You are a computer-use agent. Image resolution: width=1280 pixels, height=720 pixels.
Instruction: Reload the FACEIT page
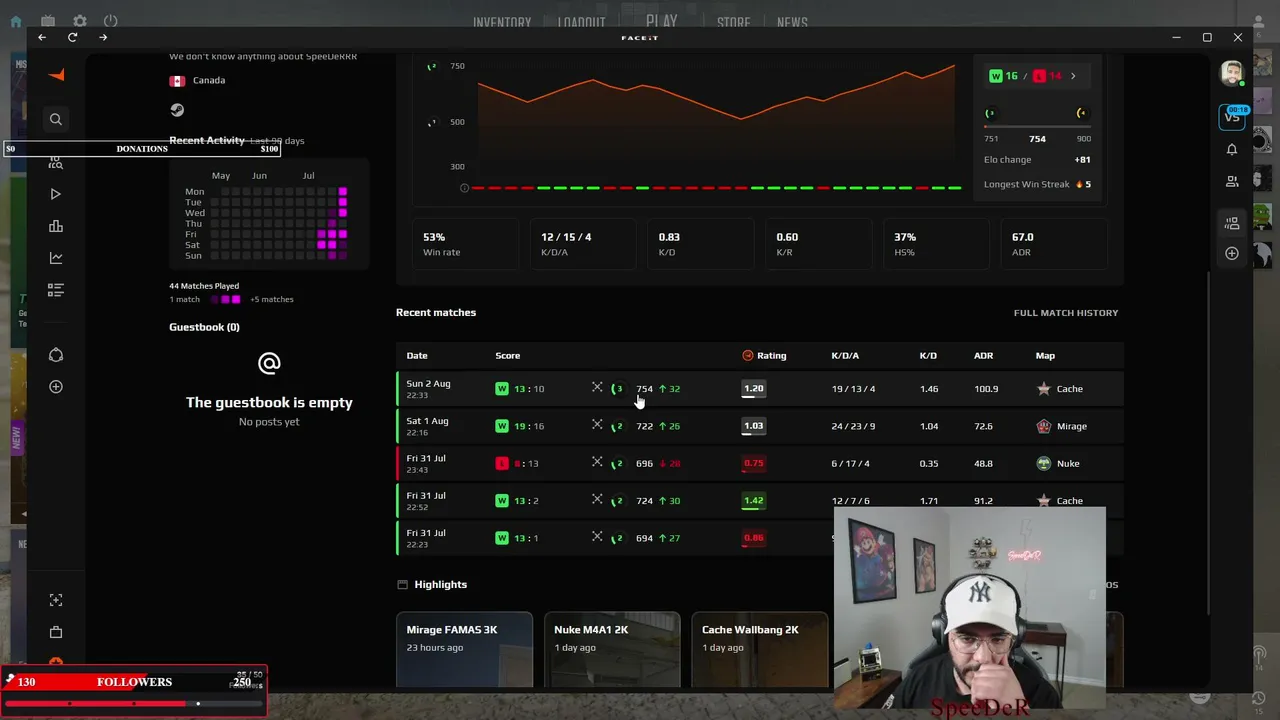coord(72,37)
